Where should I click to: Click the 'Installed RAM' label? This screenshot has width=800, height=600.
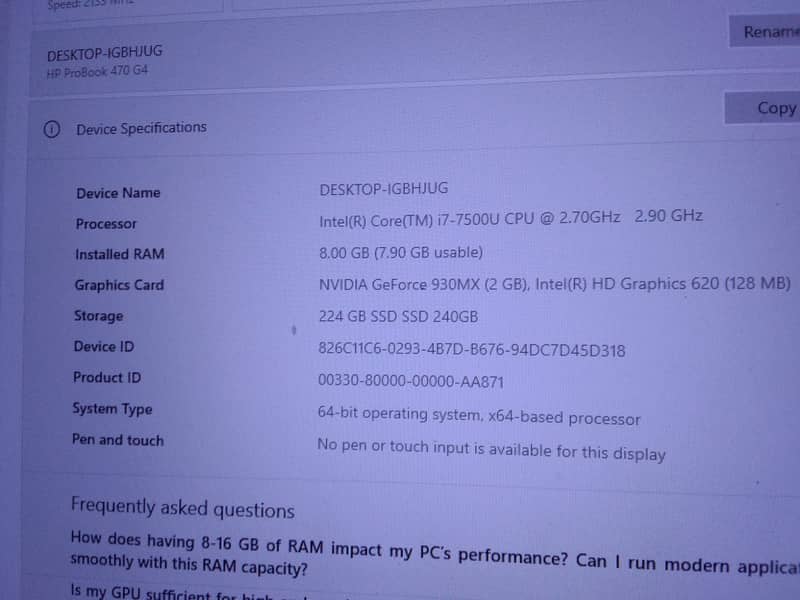tap(120, 255)
